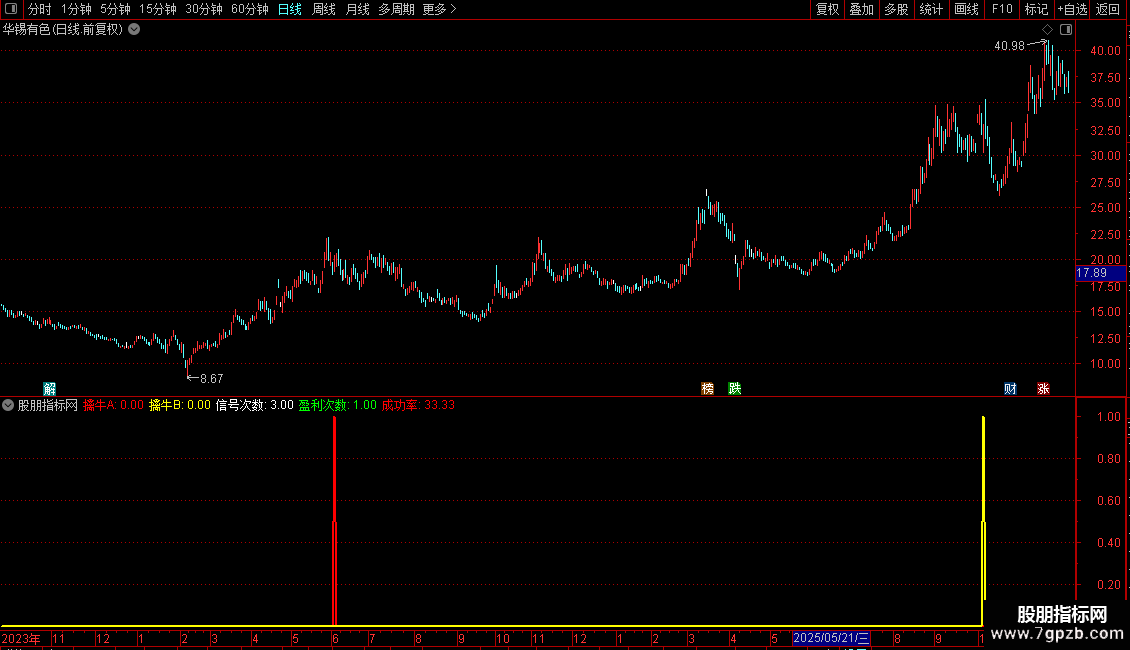
Task: Toggle the right panel icon above the chart
Action: click(x=1066, y=30)
